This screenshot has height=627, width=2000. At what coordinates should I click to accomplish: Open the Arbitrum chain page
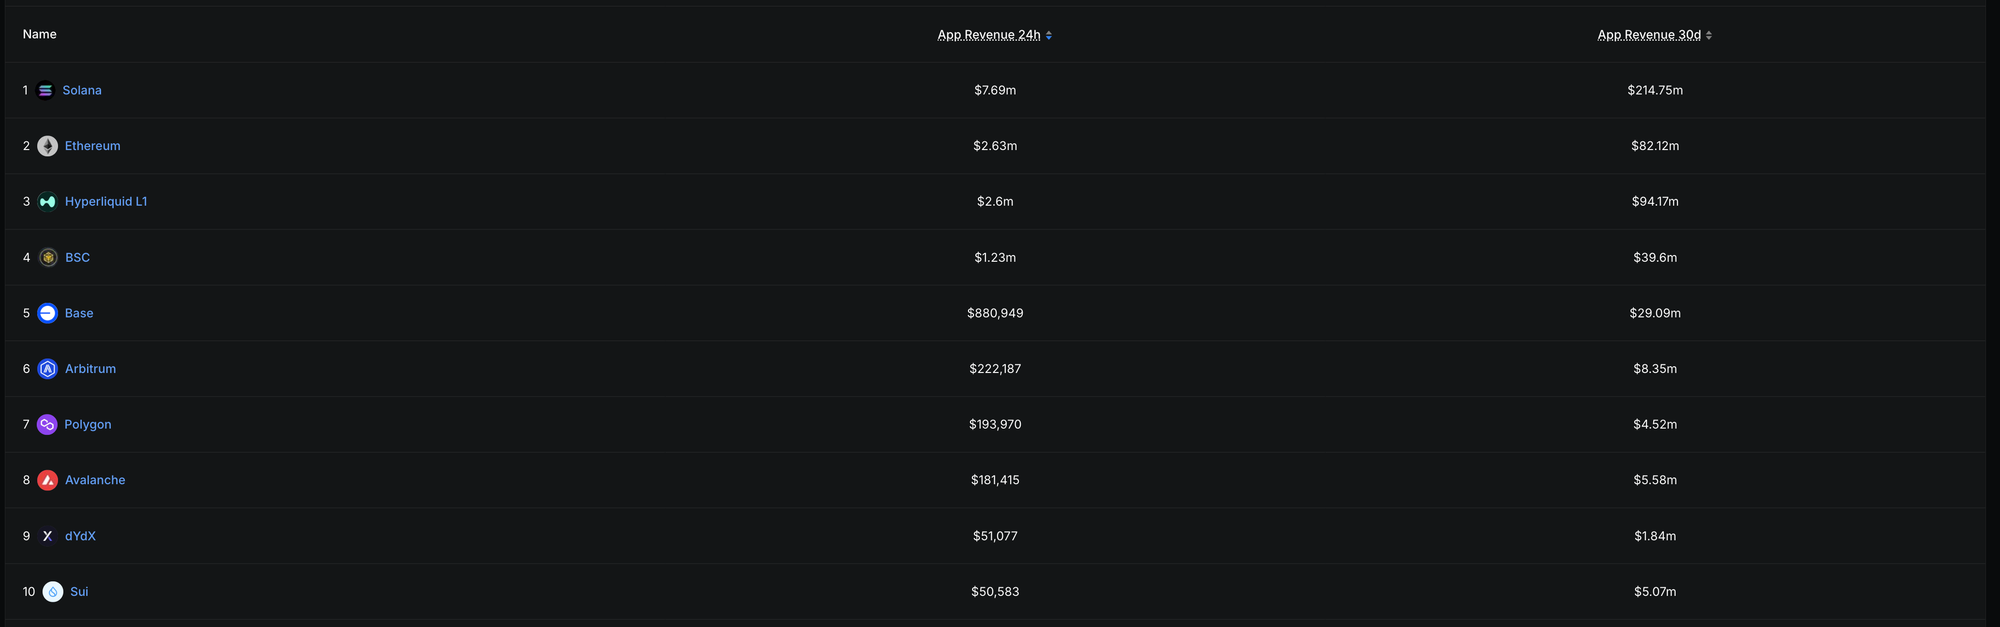(90, 369)
